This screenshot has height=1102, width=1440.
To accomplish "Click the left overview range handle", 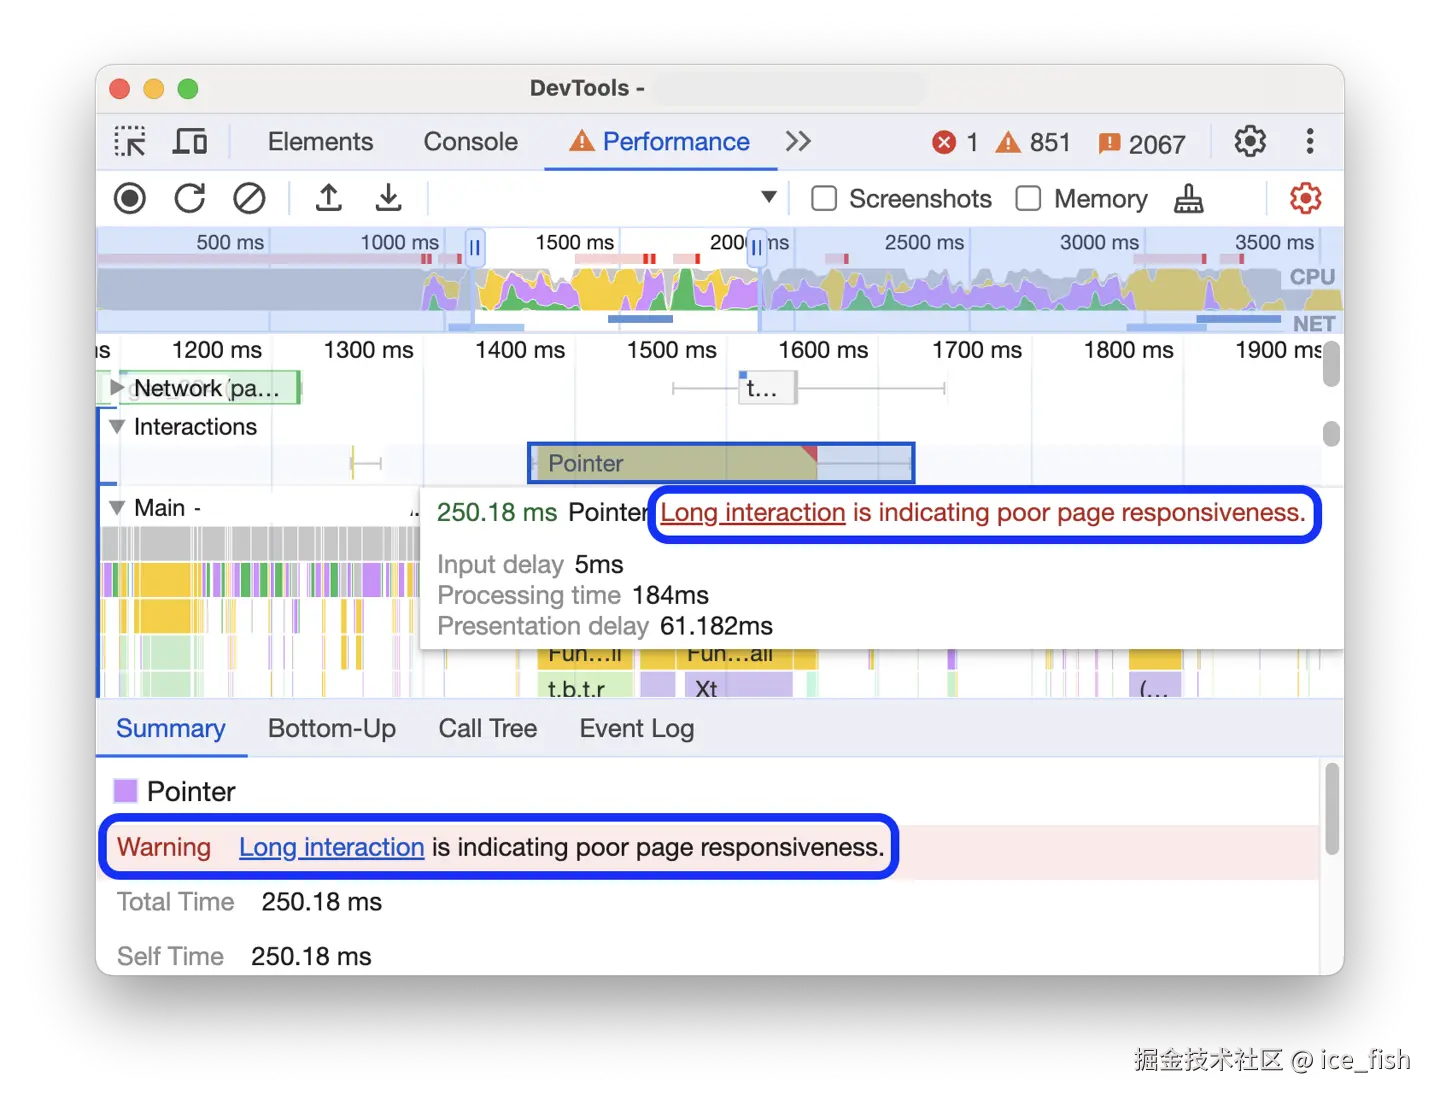I will click(475, 247).
